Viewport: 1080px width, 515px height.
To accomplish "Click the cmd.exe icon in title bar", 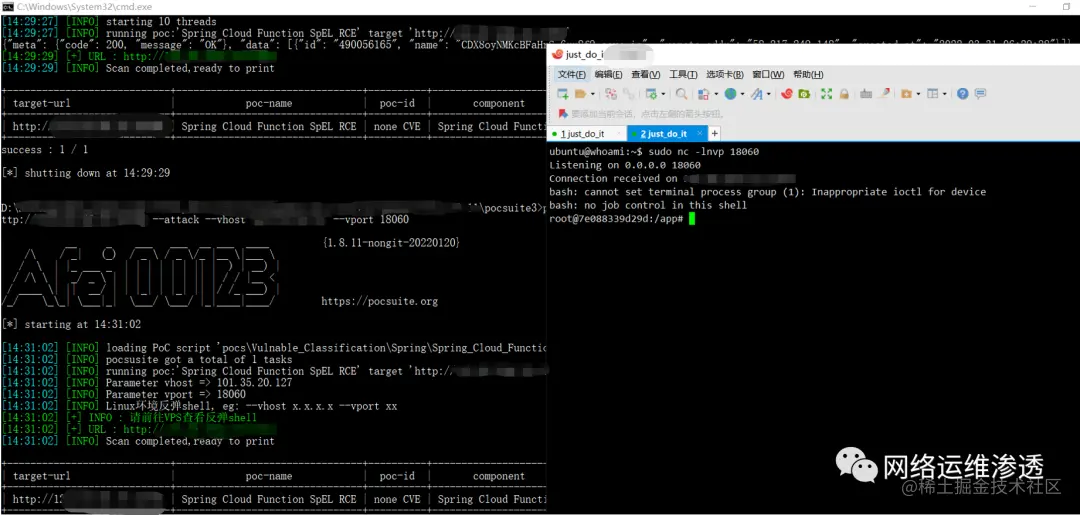I will pyautogui.click(x=8, y=6).
